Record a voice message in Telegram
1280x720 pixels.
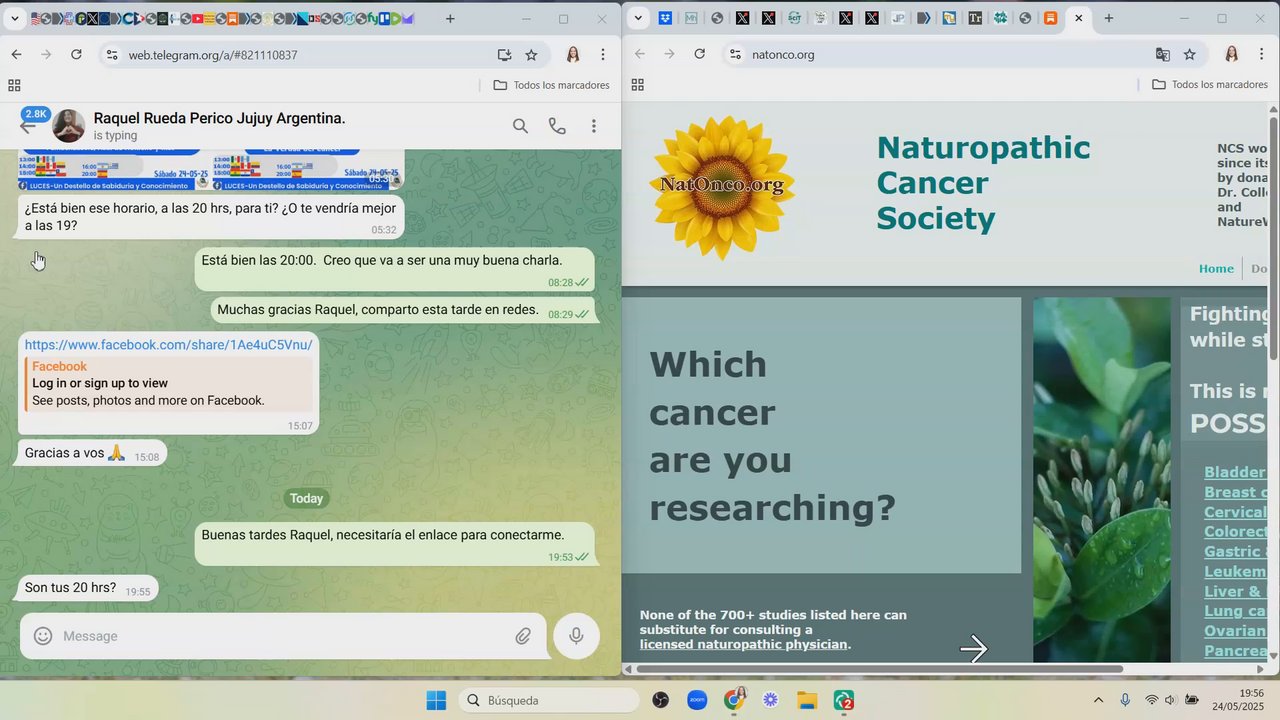[x=576, y=636]
